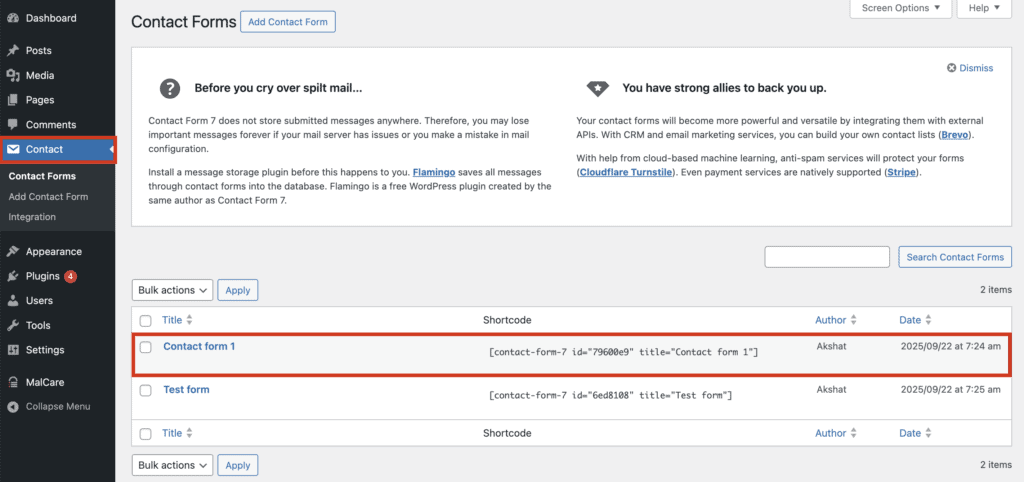Select the Contact form 1 shortcode text

(623, 353)
